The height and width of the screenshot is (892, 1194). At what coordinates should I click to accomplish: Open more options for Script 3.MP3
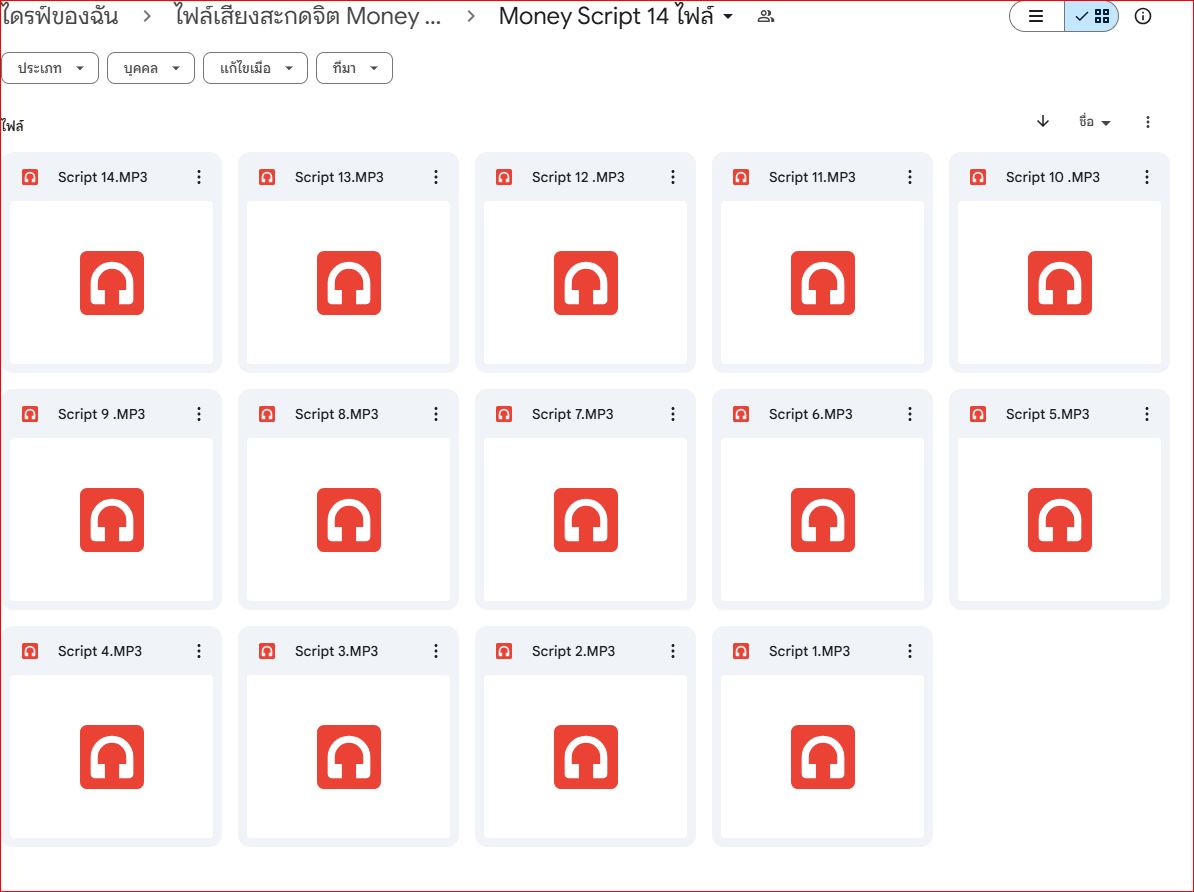click(436, 651)
